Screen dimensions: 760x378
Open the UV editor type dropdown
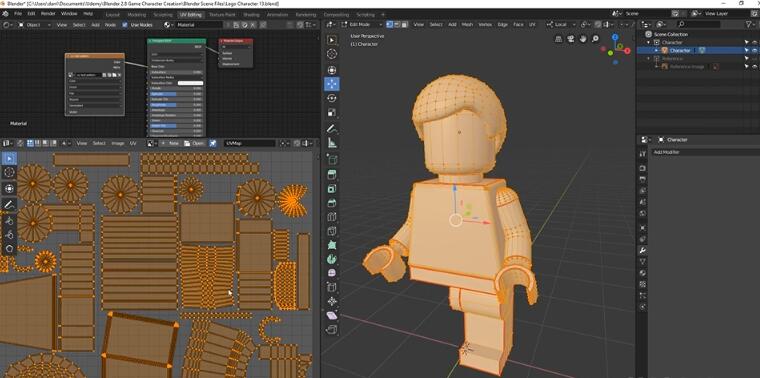pyautogui.click(x=7, y=143)
